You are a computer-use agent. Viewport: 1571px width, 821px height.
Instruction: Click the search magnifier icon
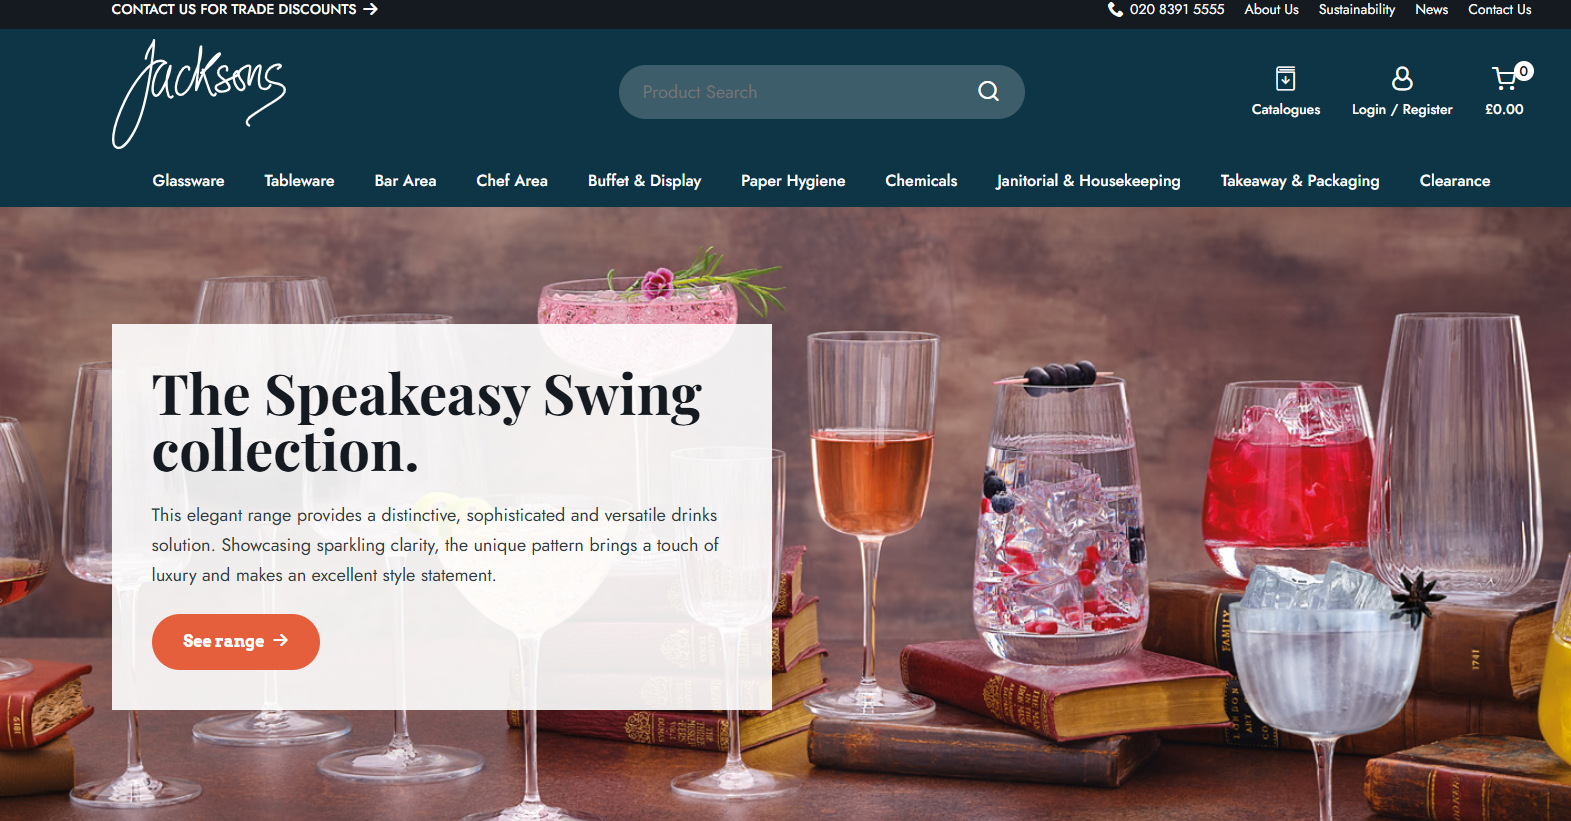click(x=988, y=91)
